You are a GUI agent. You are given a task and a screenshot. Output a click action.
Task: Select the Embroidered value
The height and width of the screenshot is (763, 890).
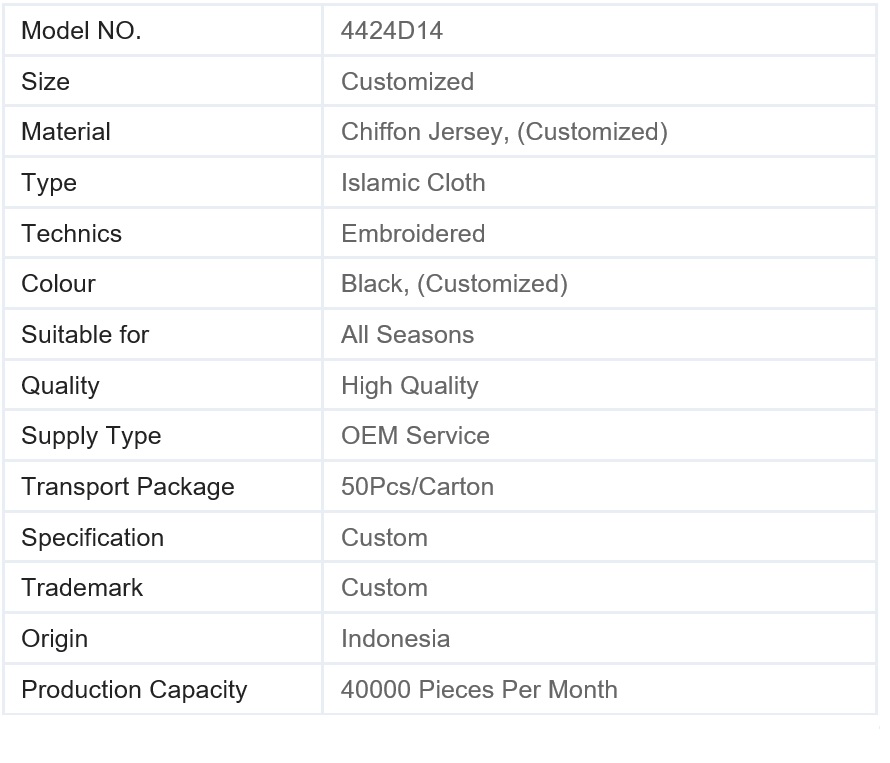point(413,234)
